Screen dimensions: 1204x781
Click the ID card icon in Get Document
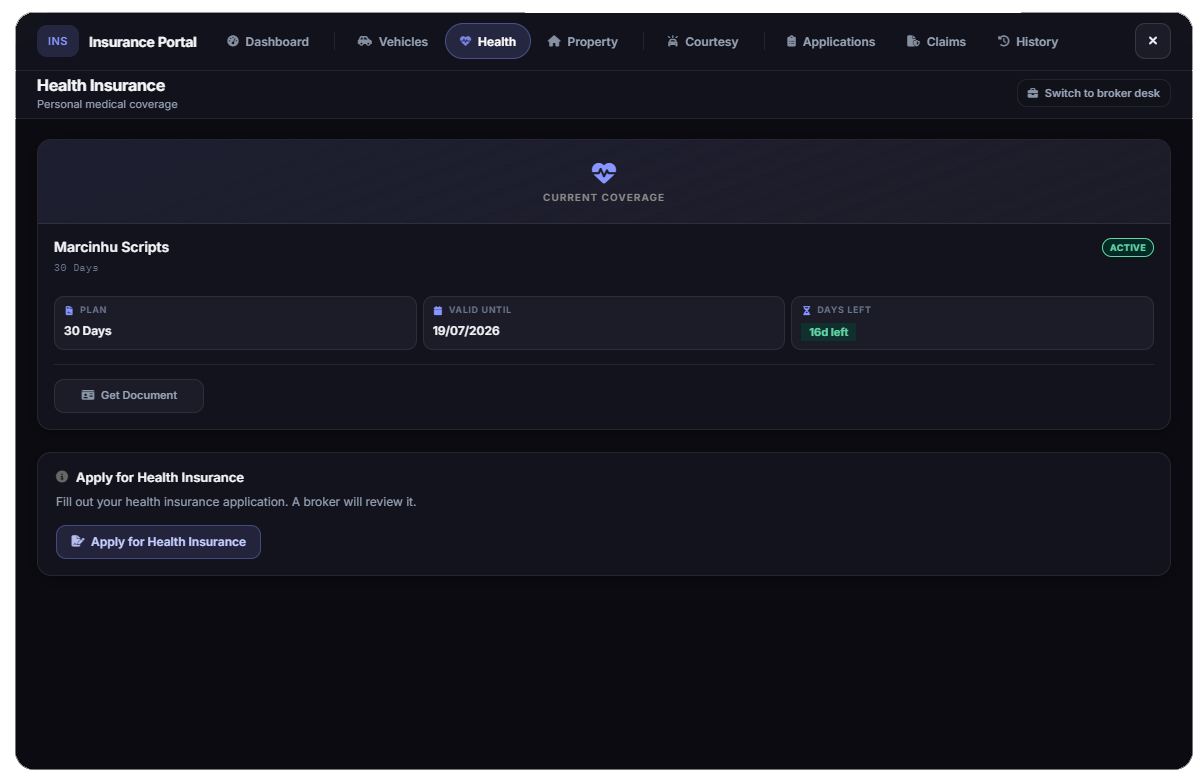click(88, 395)
